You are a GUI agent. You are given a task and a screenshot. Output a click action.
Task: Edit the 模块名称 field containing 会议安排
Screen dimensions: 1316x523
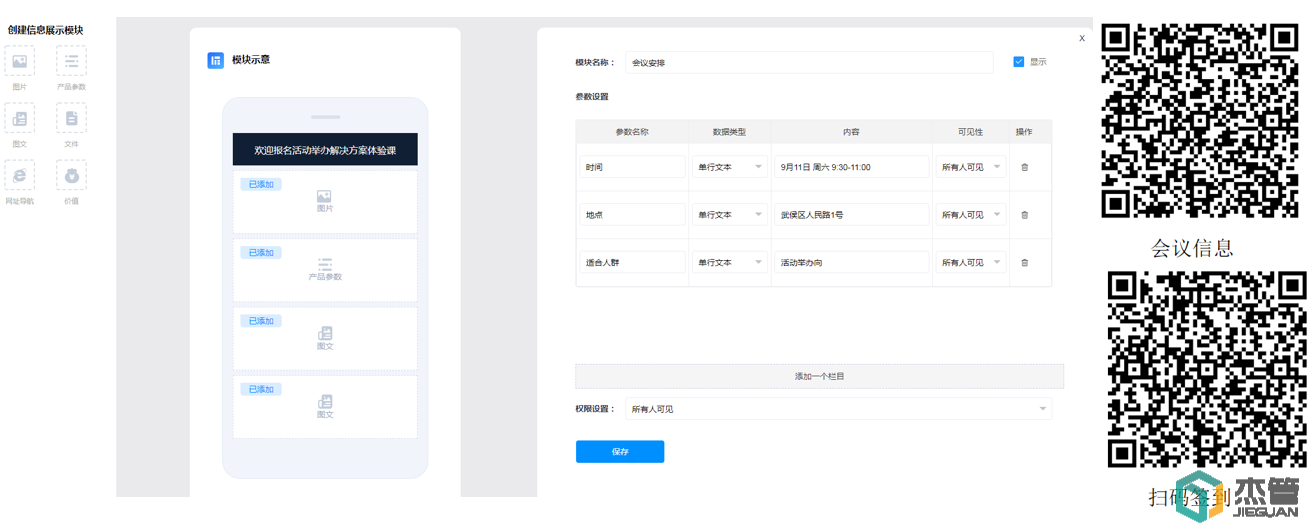809,62
